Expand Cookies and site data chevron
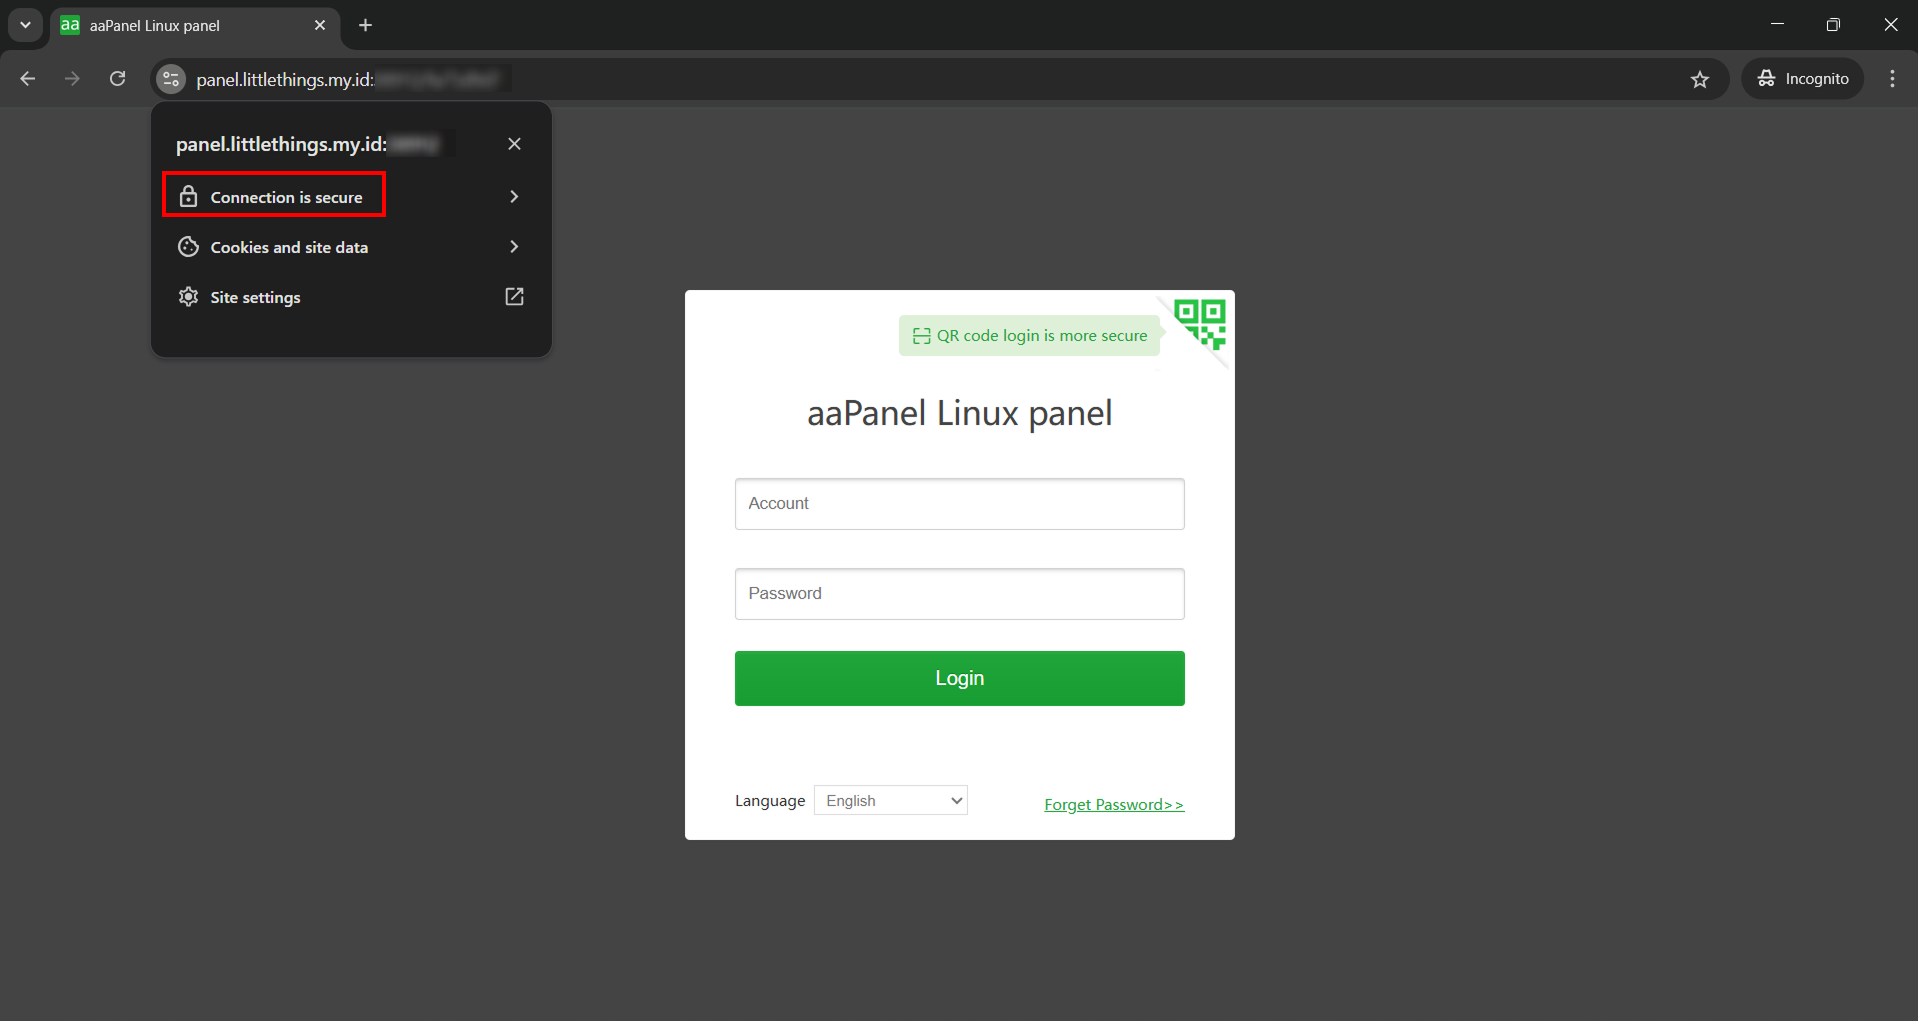Screen dimensions: 1918x1021 tap(514, 247)
